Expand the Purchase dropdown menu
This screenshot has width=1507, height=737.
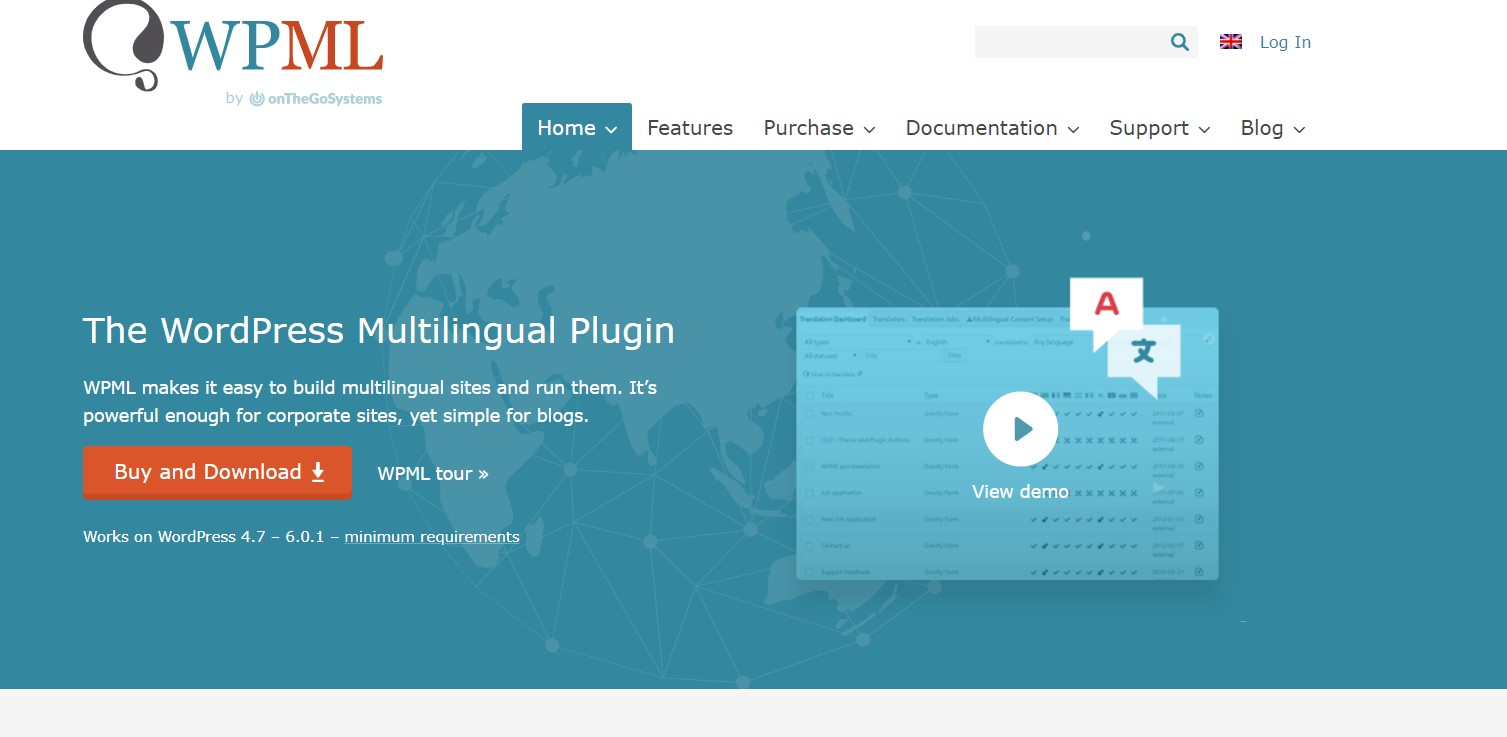tap(818, 128)
